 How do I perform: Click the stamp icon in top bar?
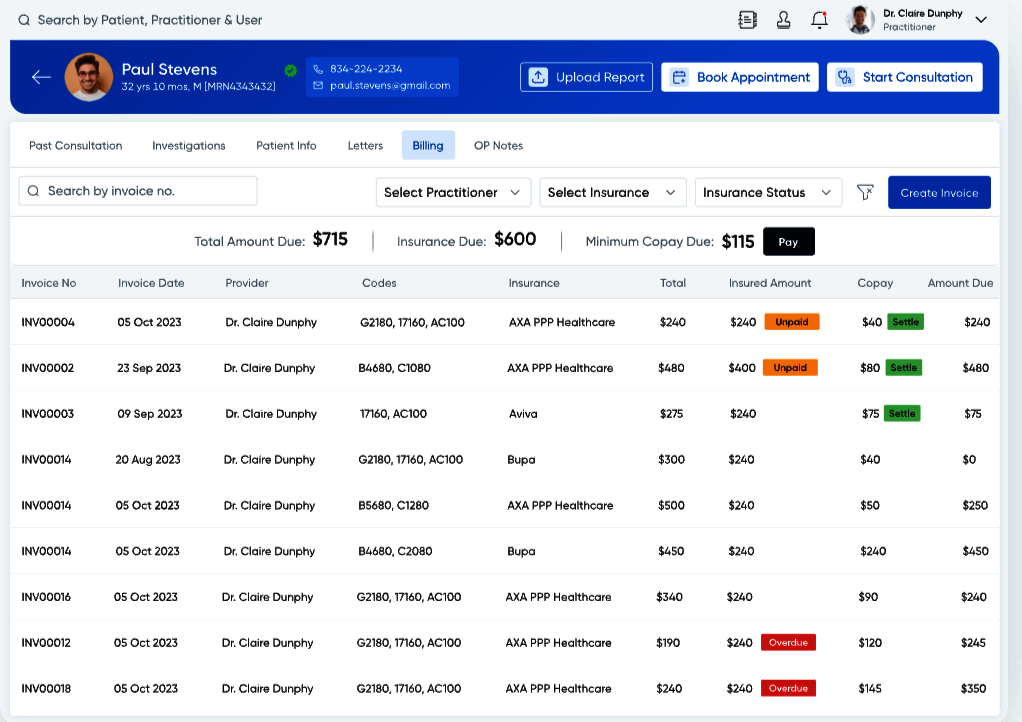tap(784, 20)
